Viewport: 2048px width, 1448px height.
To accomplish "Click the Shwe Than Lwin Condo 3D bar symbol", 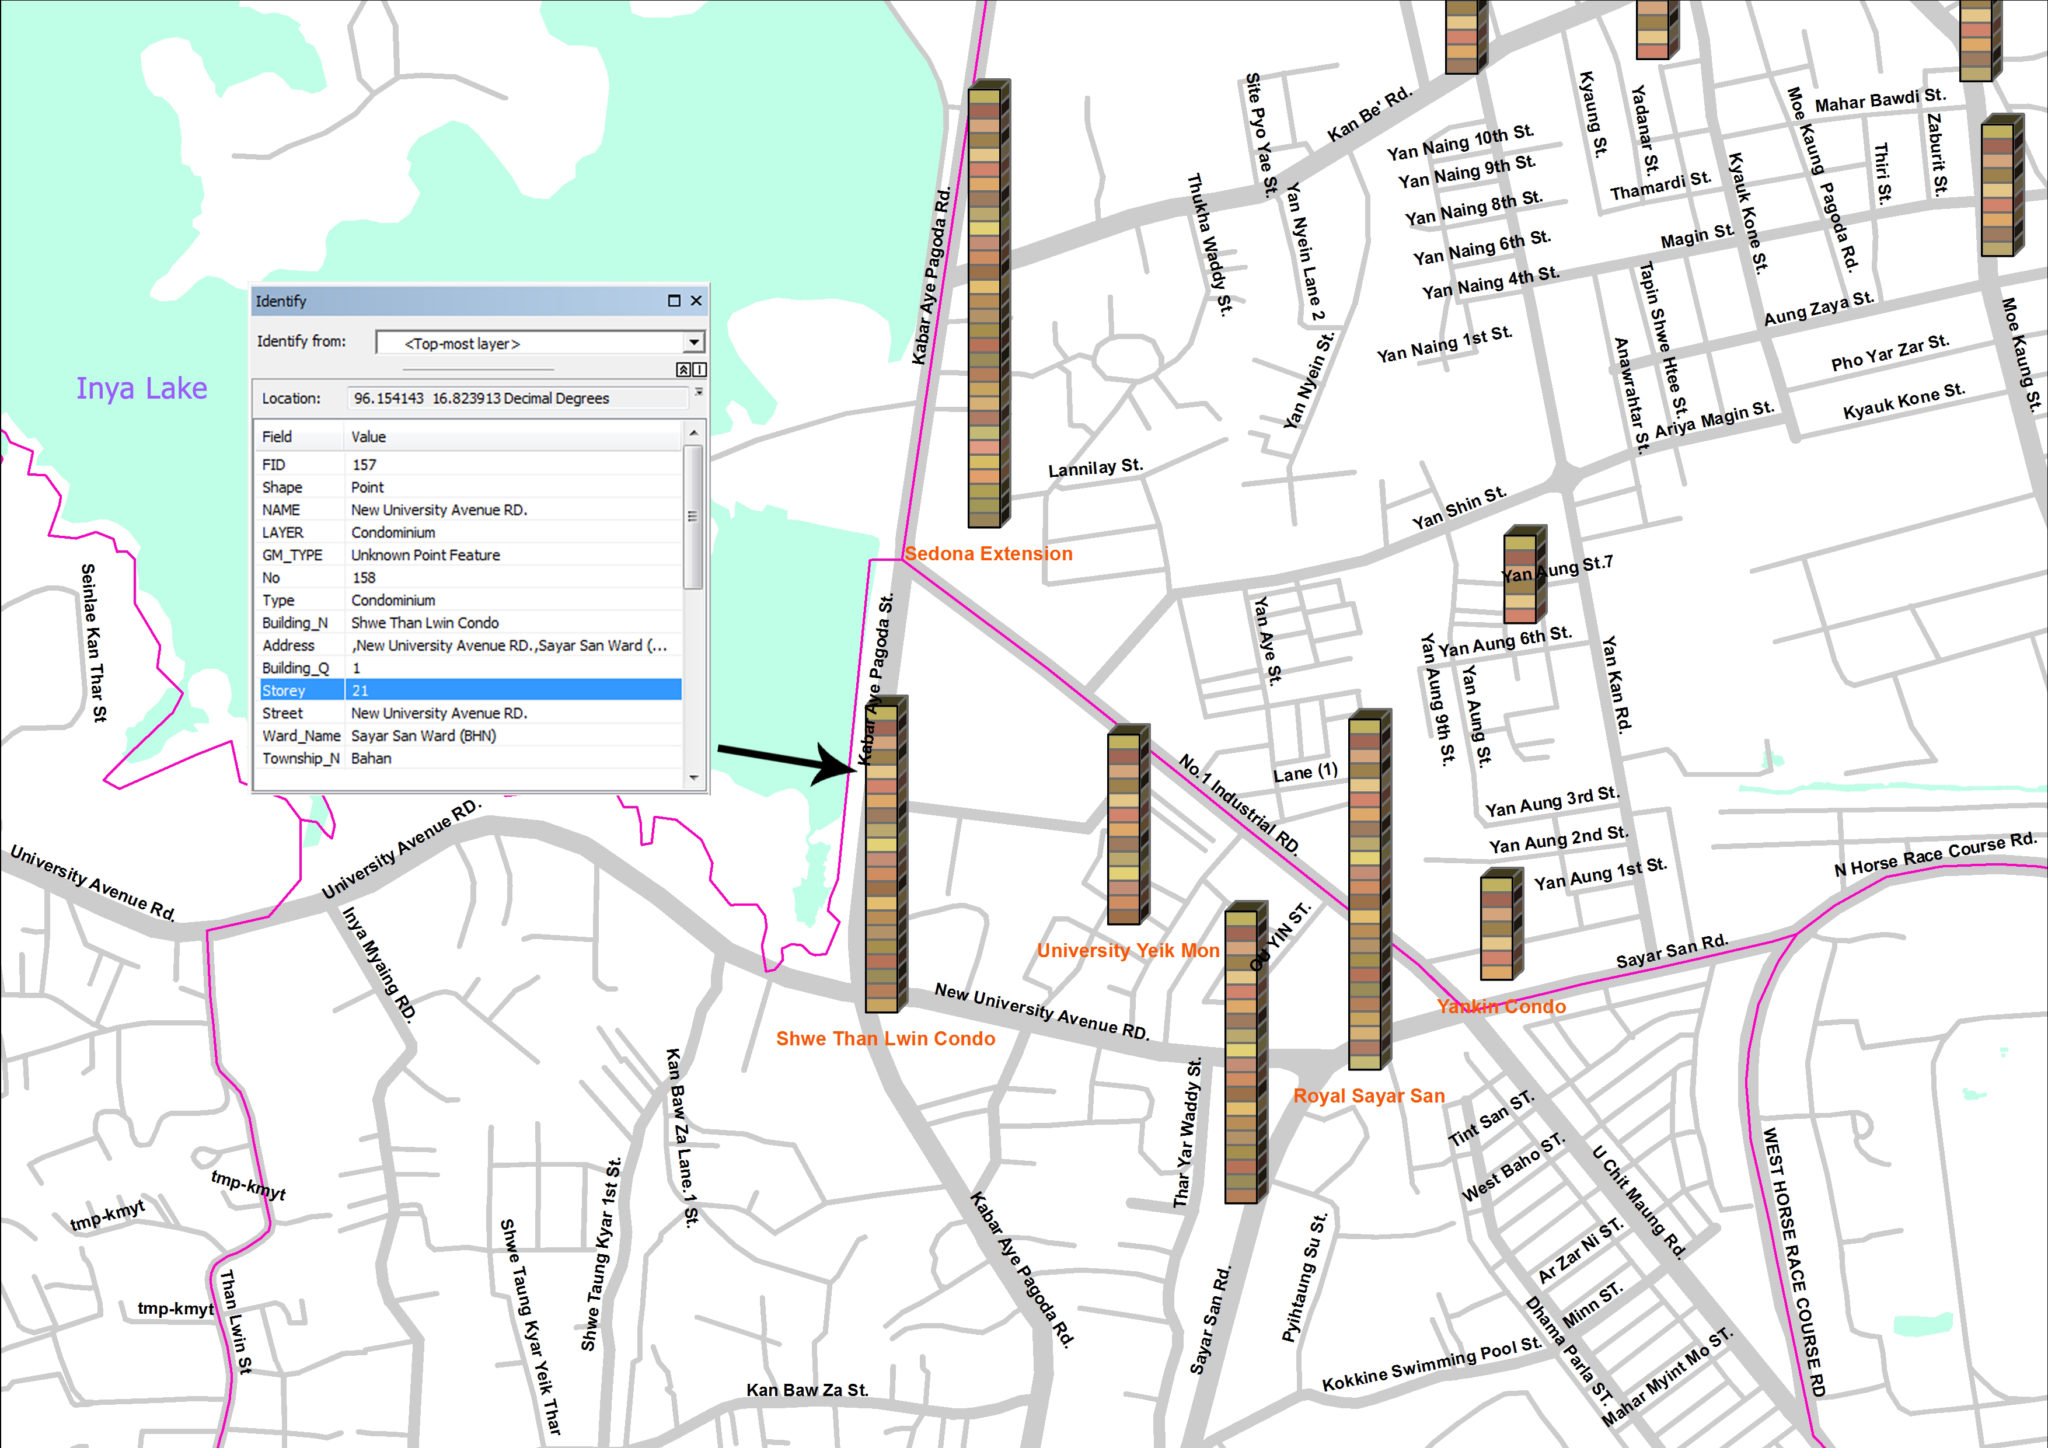I will [885, 854].
